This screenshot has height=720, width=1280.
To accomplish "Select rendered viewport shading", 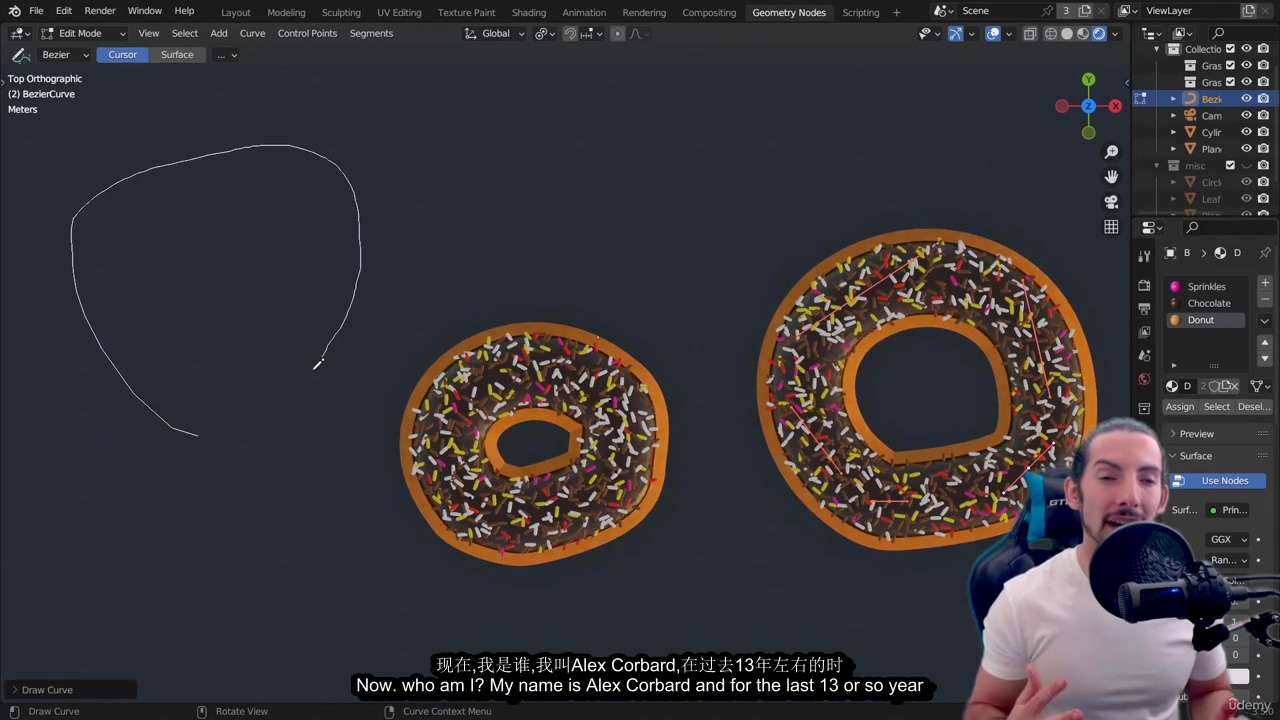I will pyautogui.click(x=1099, y=33).
